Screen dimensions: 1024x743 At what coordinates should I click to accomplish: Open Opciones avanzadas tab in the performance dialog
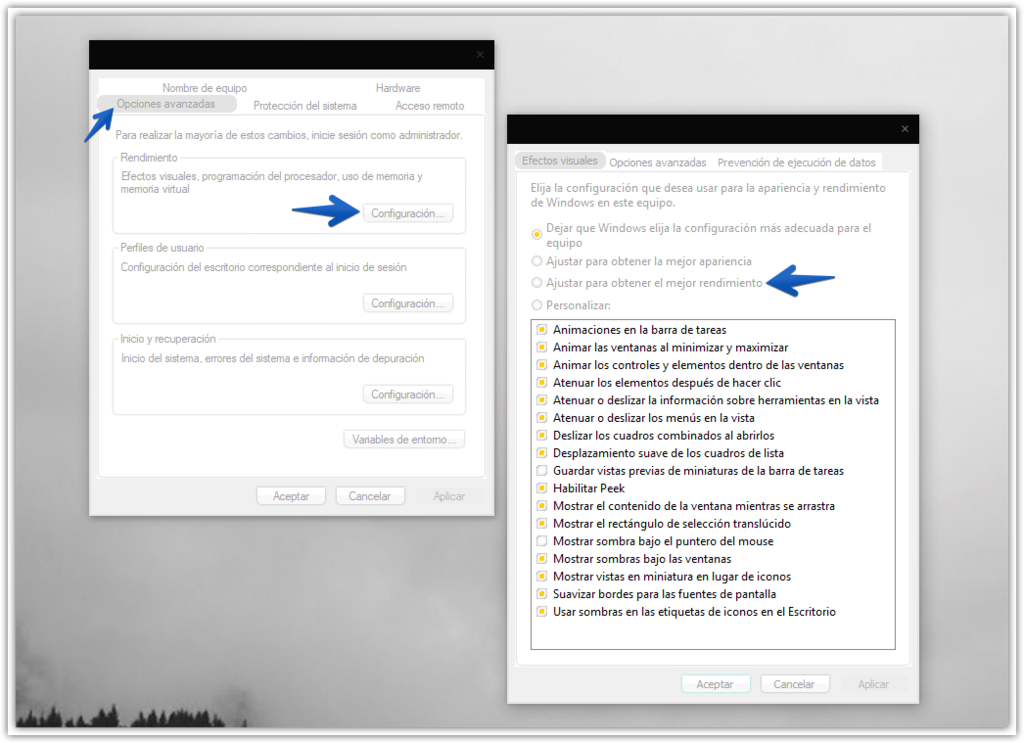[x=658, y=163]
